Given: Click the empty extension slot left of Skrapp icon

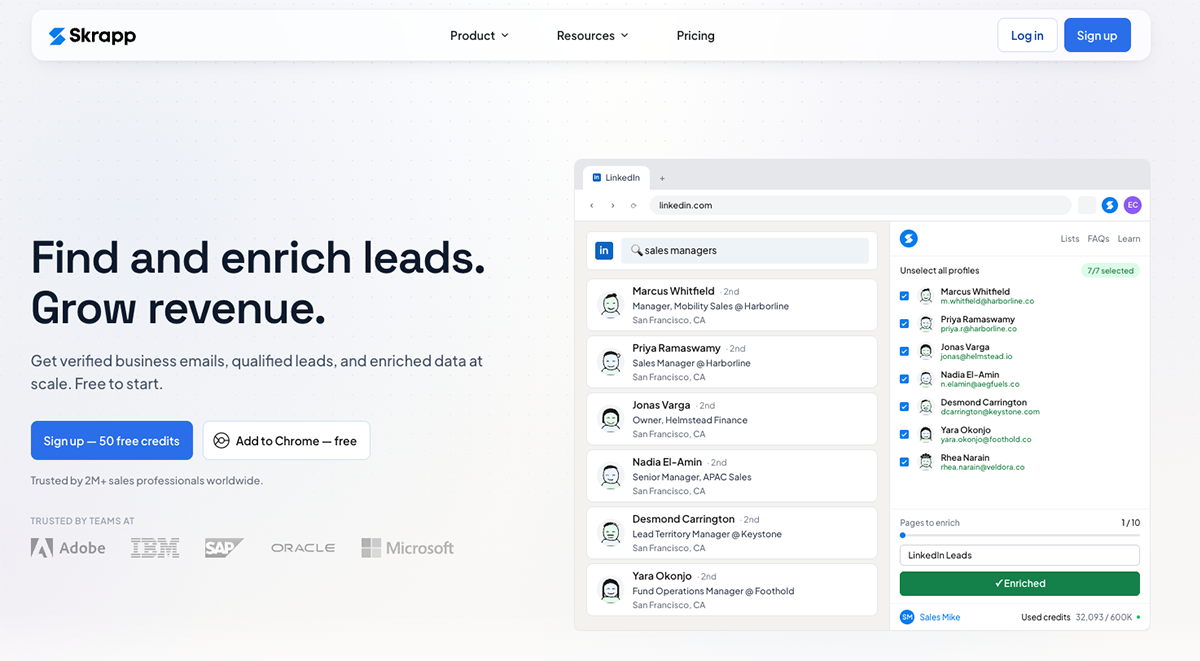Looking at the screenshot, I should [1086, 205].
